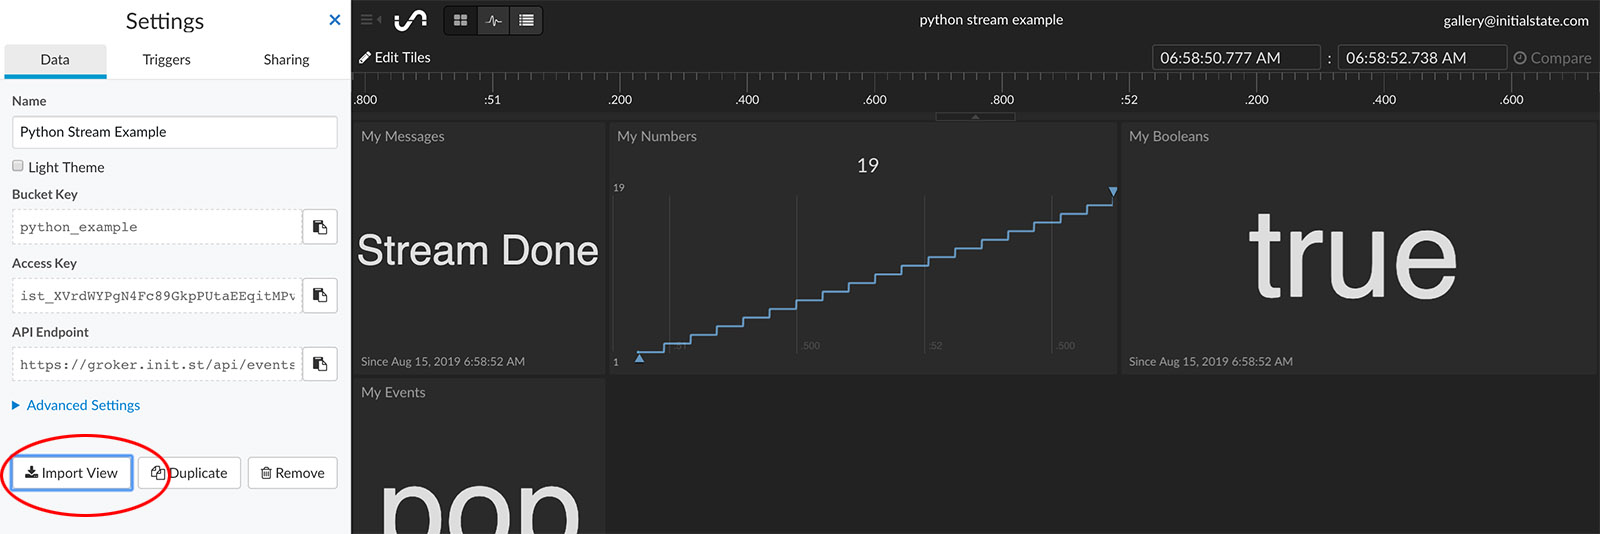Switch to Waves view icon
Image resolution: width=1600 pixels, height=534 pixels.
click(x=494, y=20)
